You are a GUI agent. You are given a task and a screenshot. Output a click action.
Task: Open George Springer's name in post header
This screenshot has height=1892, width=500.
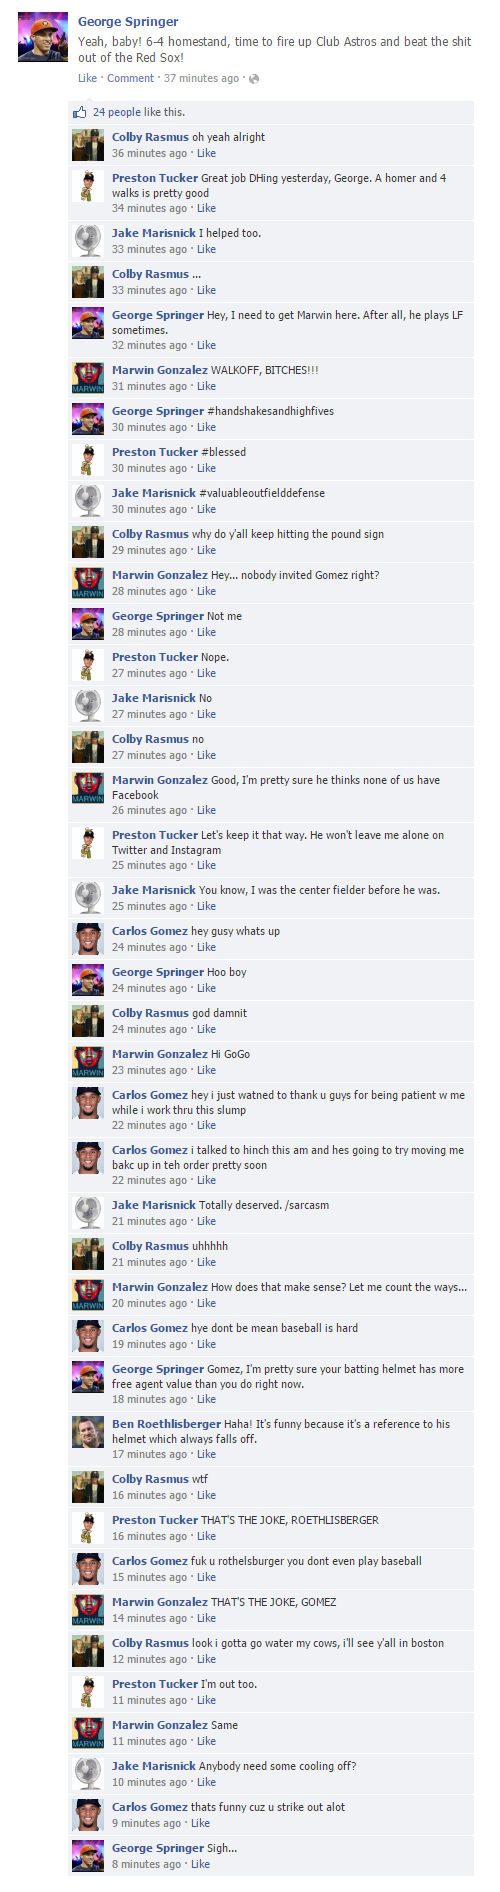click(128, 21)
